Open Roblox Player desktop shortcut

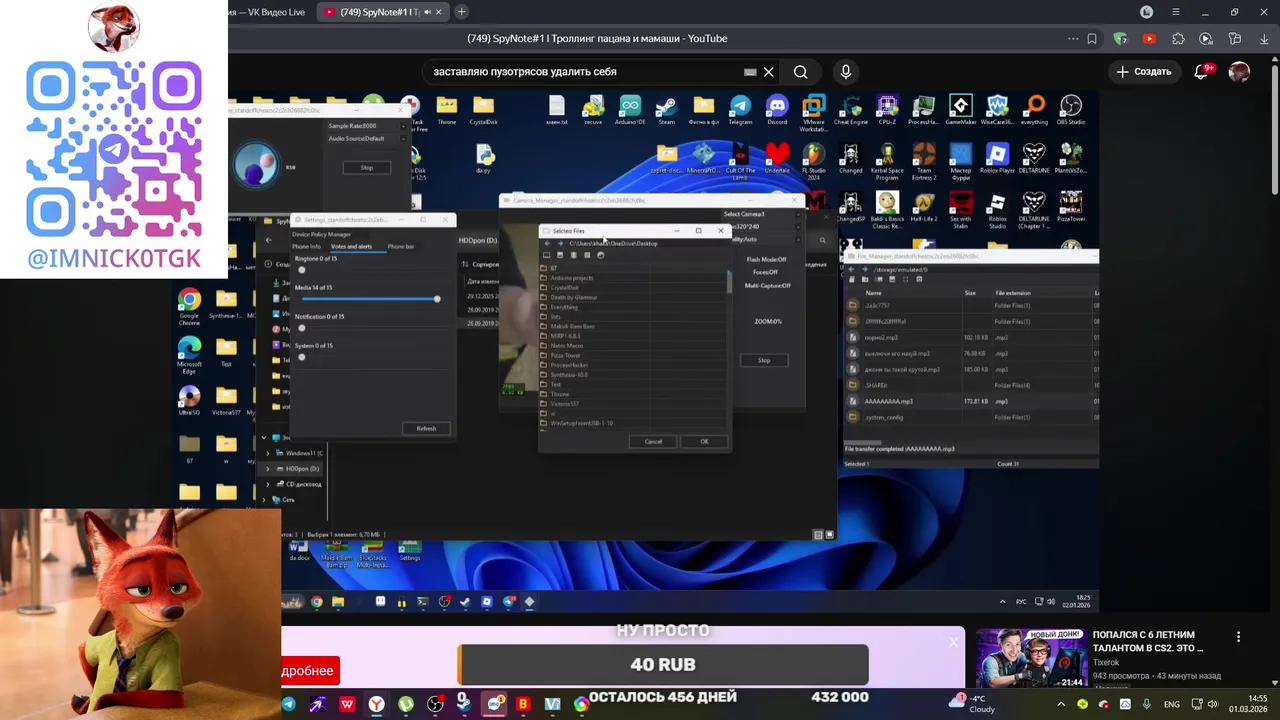(997, 158)
